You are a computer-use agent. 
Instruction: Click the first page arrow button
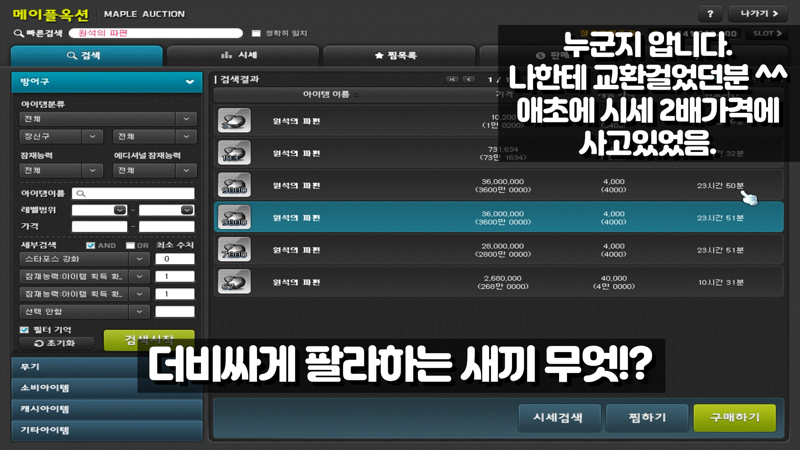[x=452, y=80]
